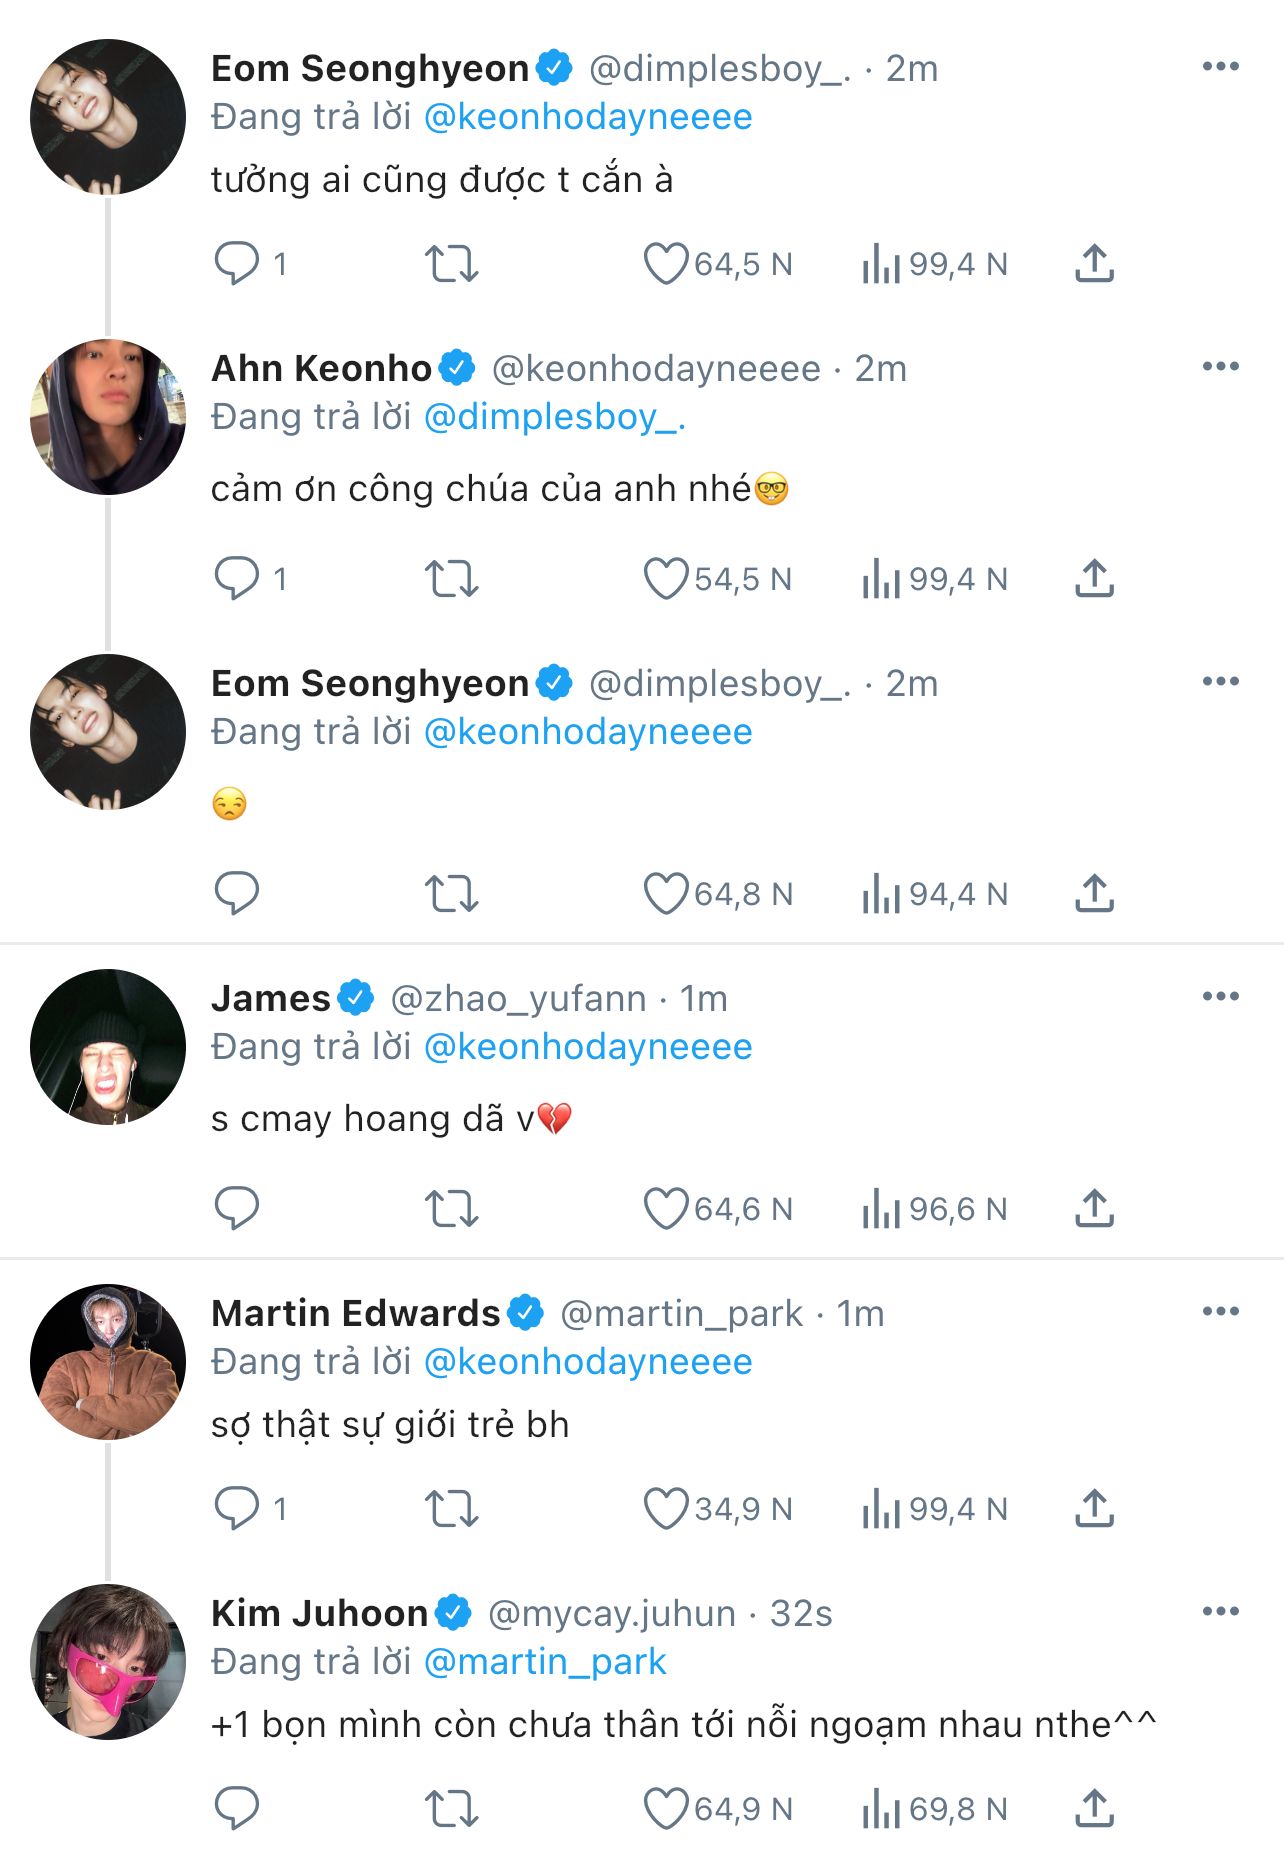The width and height of the screenshot is (1284, 1850).
Task: Open James's avatar photo
Action: (108, 1047)
